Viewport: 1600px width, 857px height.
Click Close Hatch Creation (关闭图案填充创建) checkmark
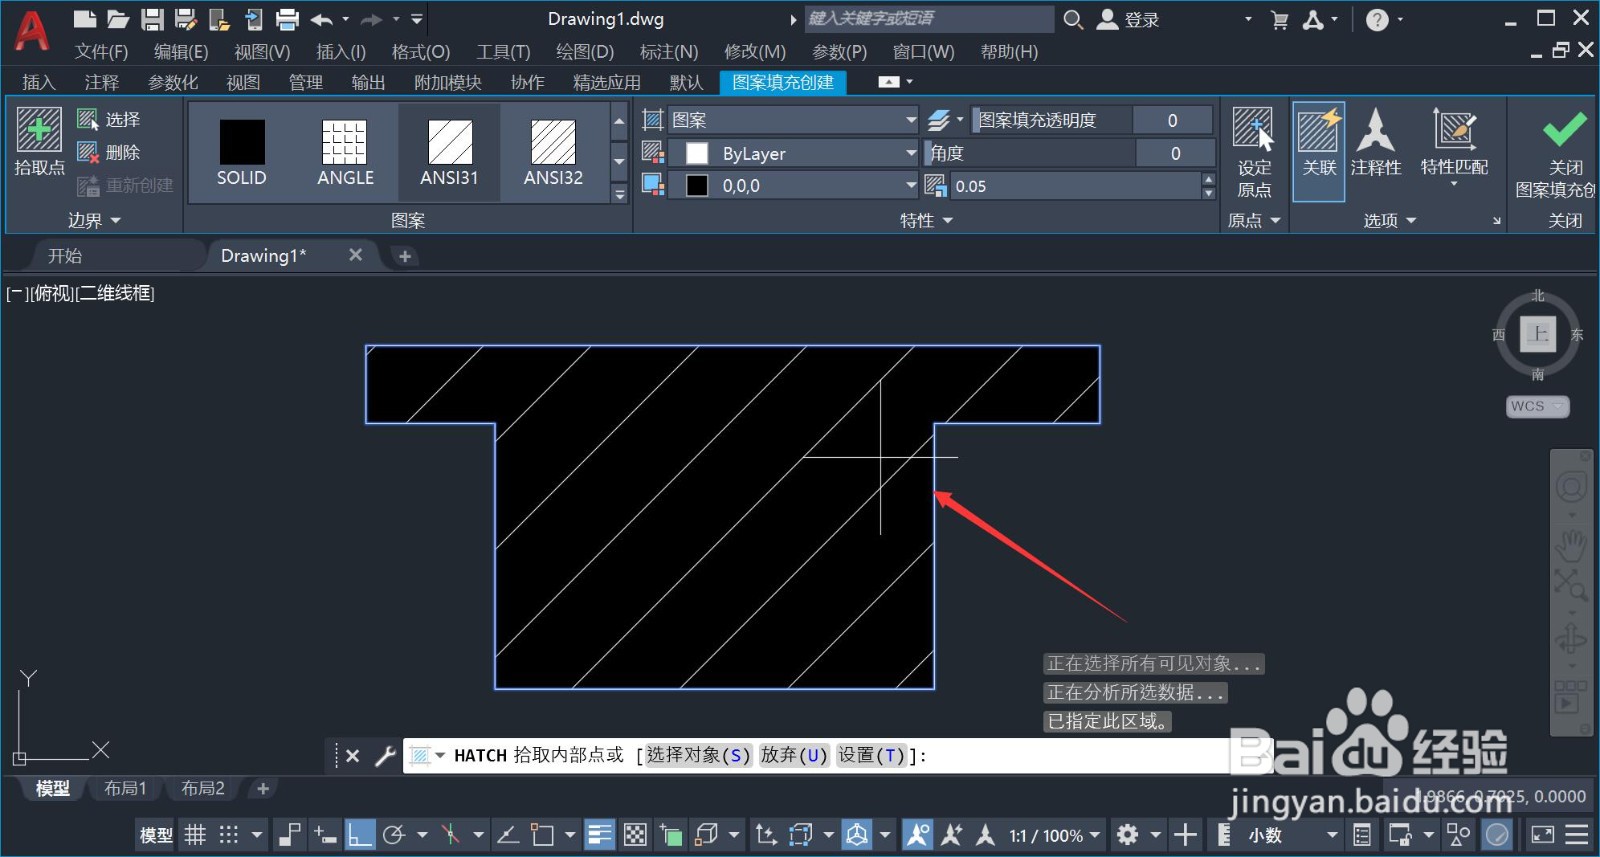tap(1565, 152)
